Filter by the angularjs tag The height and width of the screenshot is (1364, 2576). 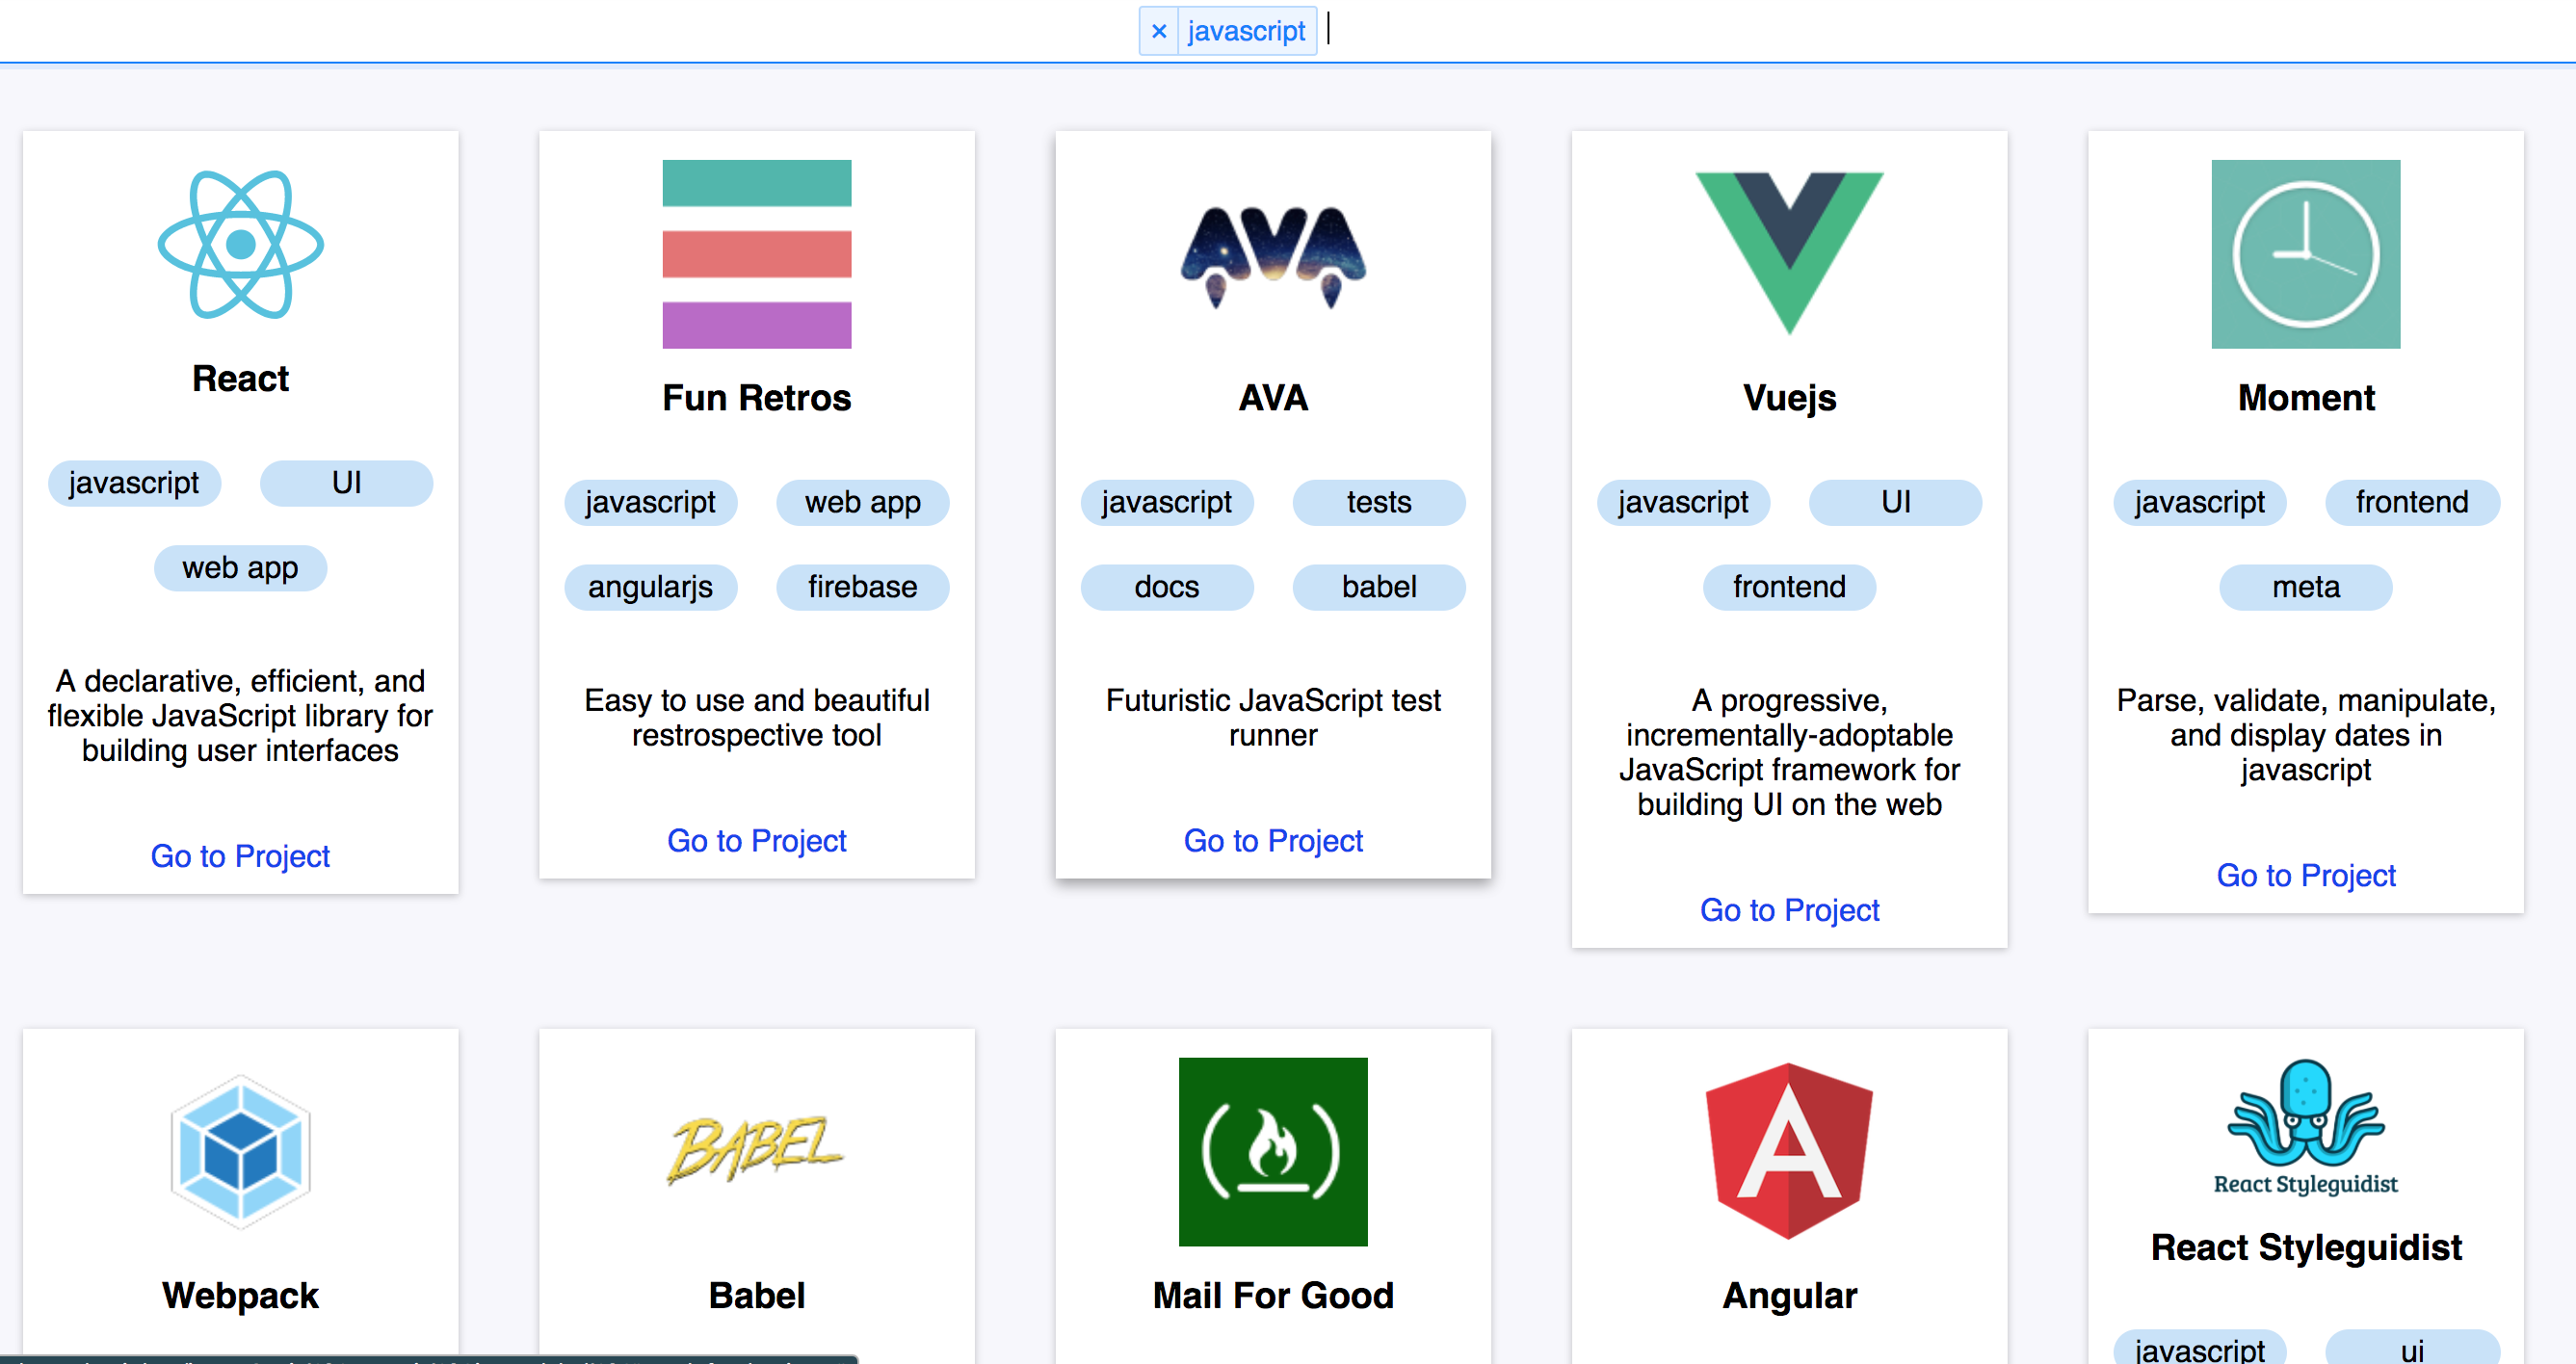click(x=650, y=587)
